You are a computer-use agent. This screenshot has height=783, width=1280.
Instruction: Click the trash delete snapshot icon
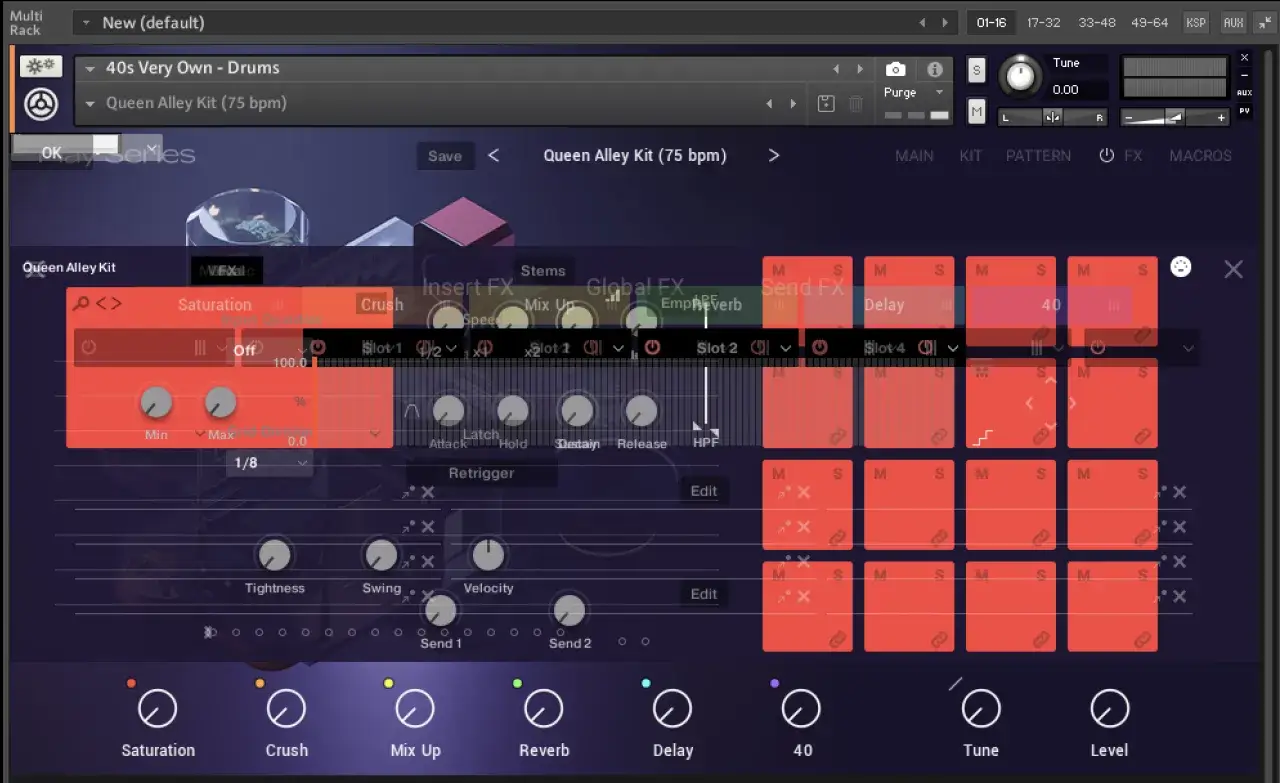pos(856,103)
